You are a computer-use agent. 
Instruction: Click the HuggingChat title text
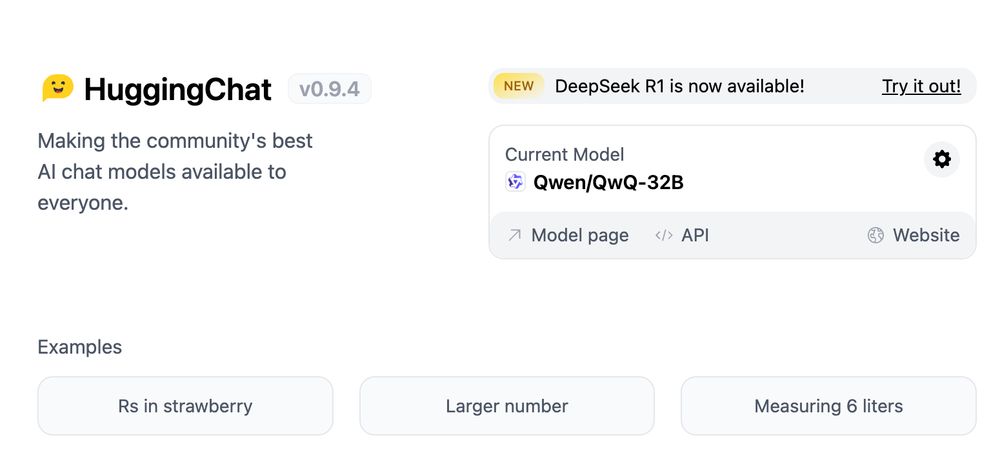178,90
